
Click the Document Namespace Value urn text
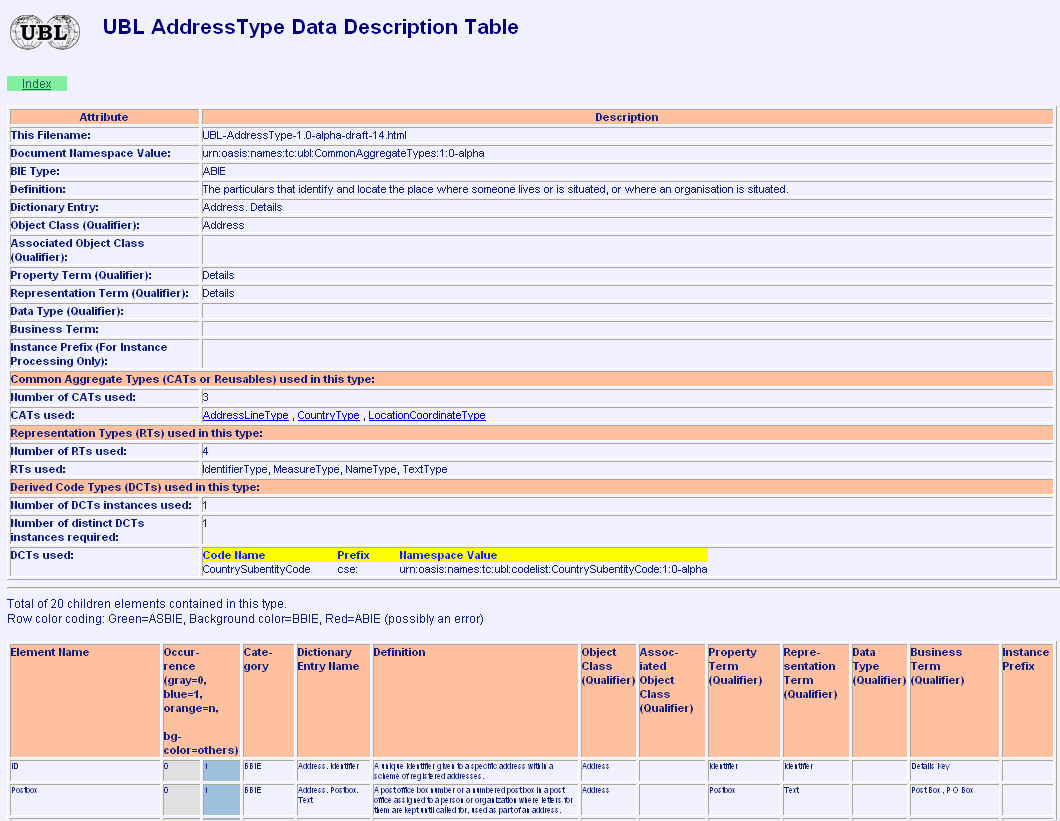[343, 153]
